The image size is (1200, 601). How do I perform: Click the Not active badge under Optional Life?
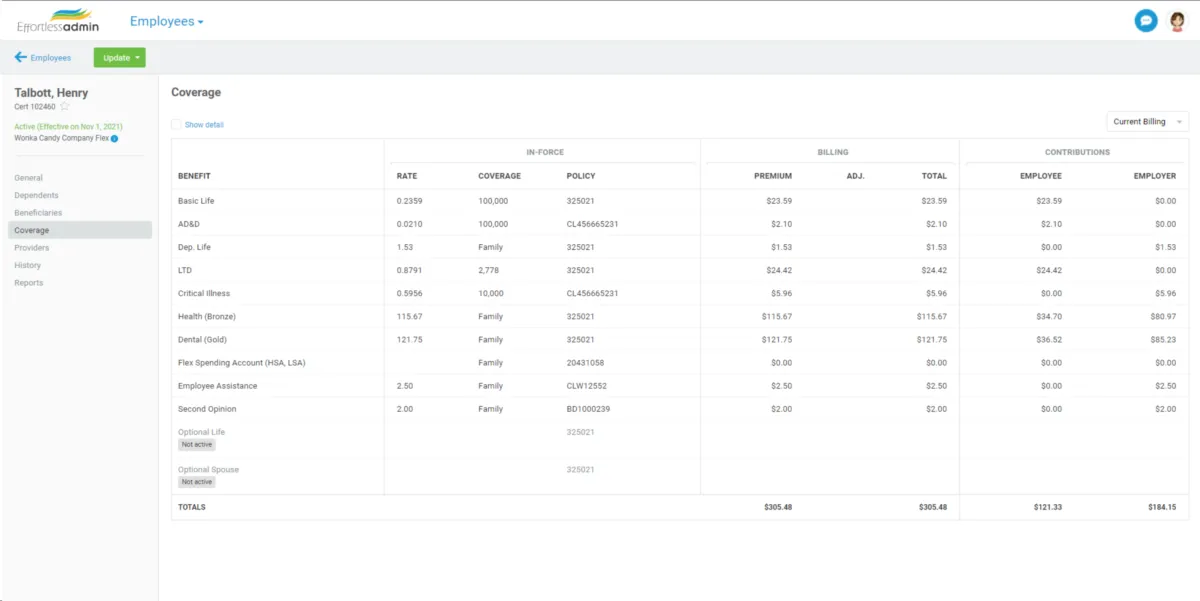point(197,444)
